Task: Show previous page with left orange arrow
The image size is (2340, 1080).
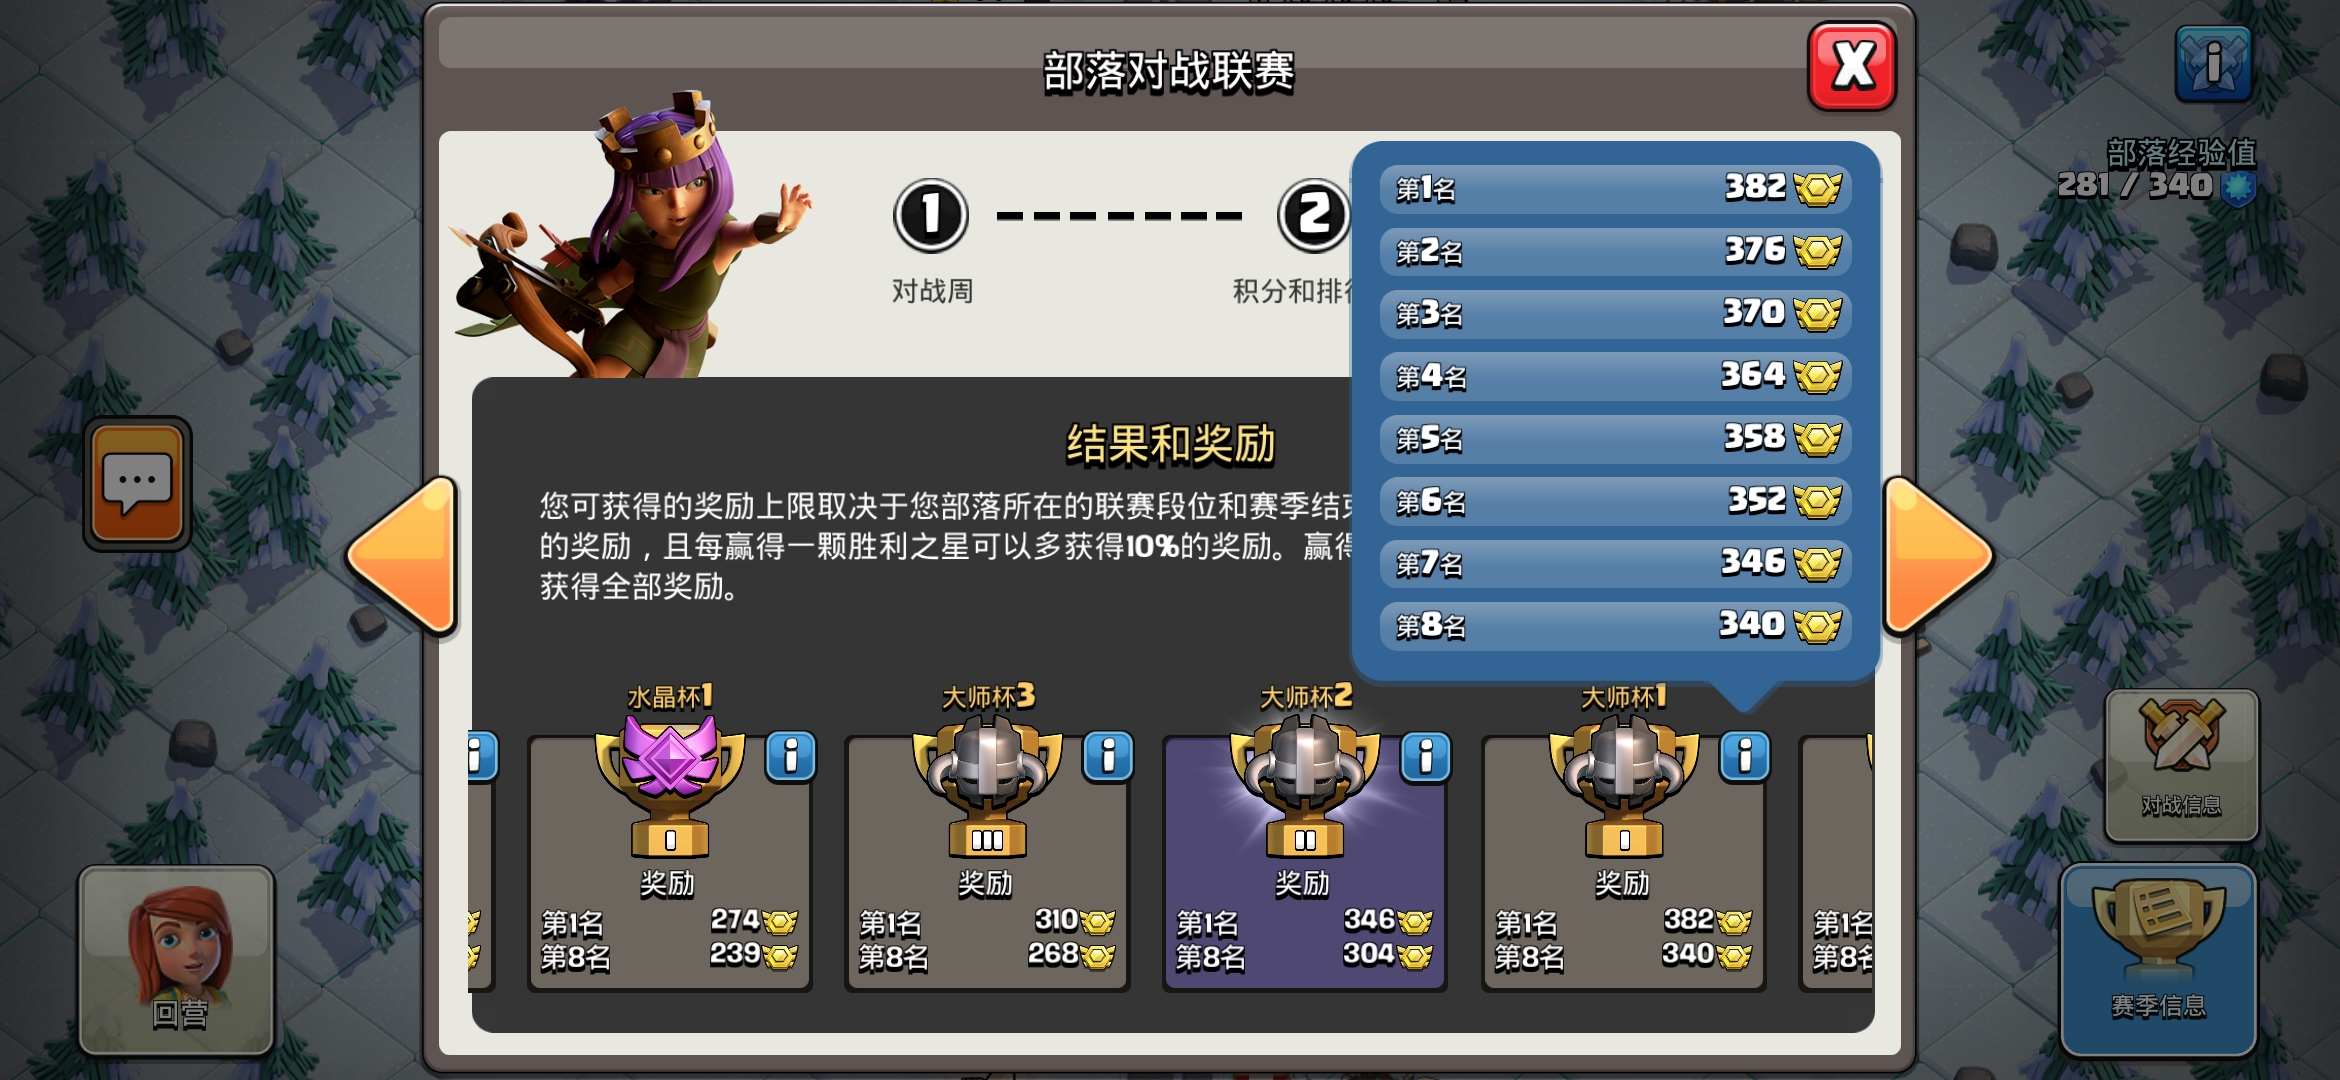Action: coord(402,556)
